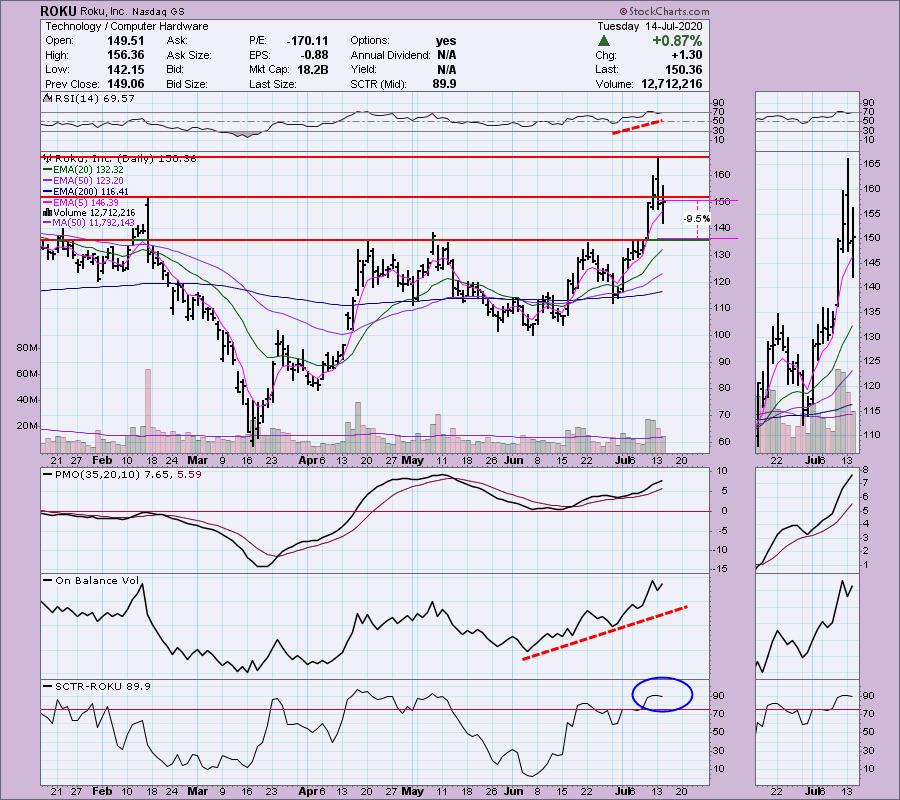Click the Options value 'yes'
This screenshot has width=900, height=800.
pos(446,41)
